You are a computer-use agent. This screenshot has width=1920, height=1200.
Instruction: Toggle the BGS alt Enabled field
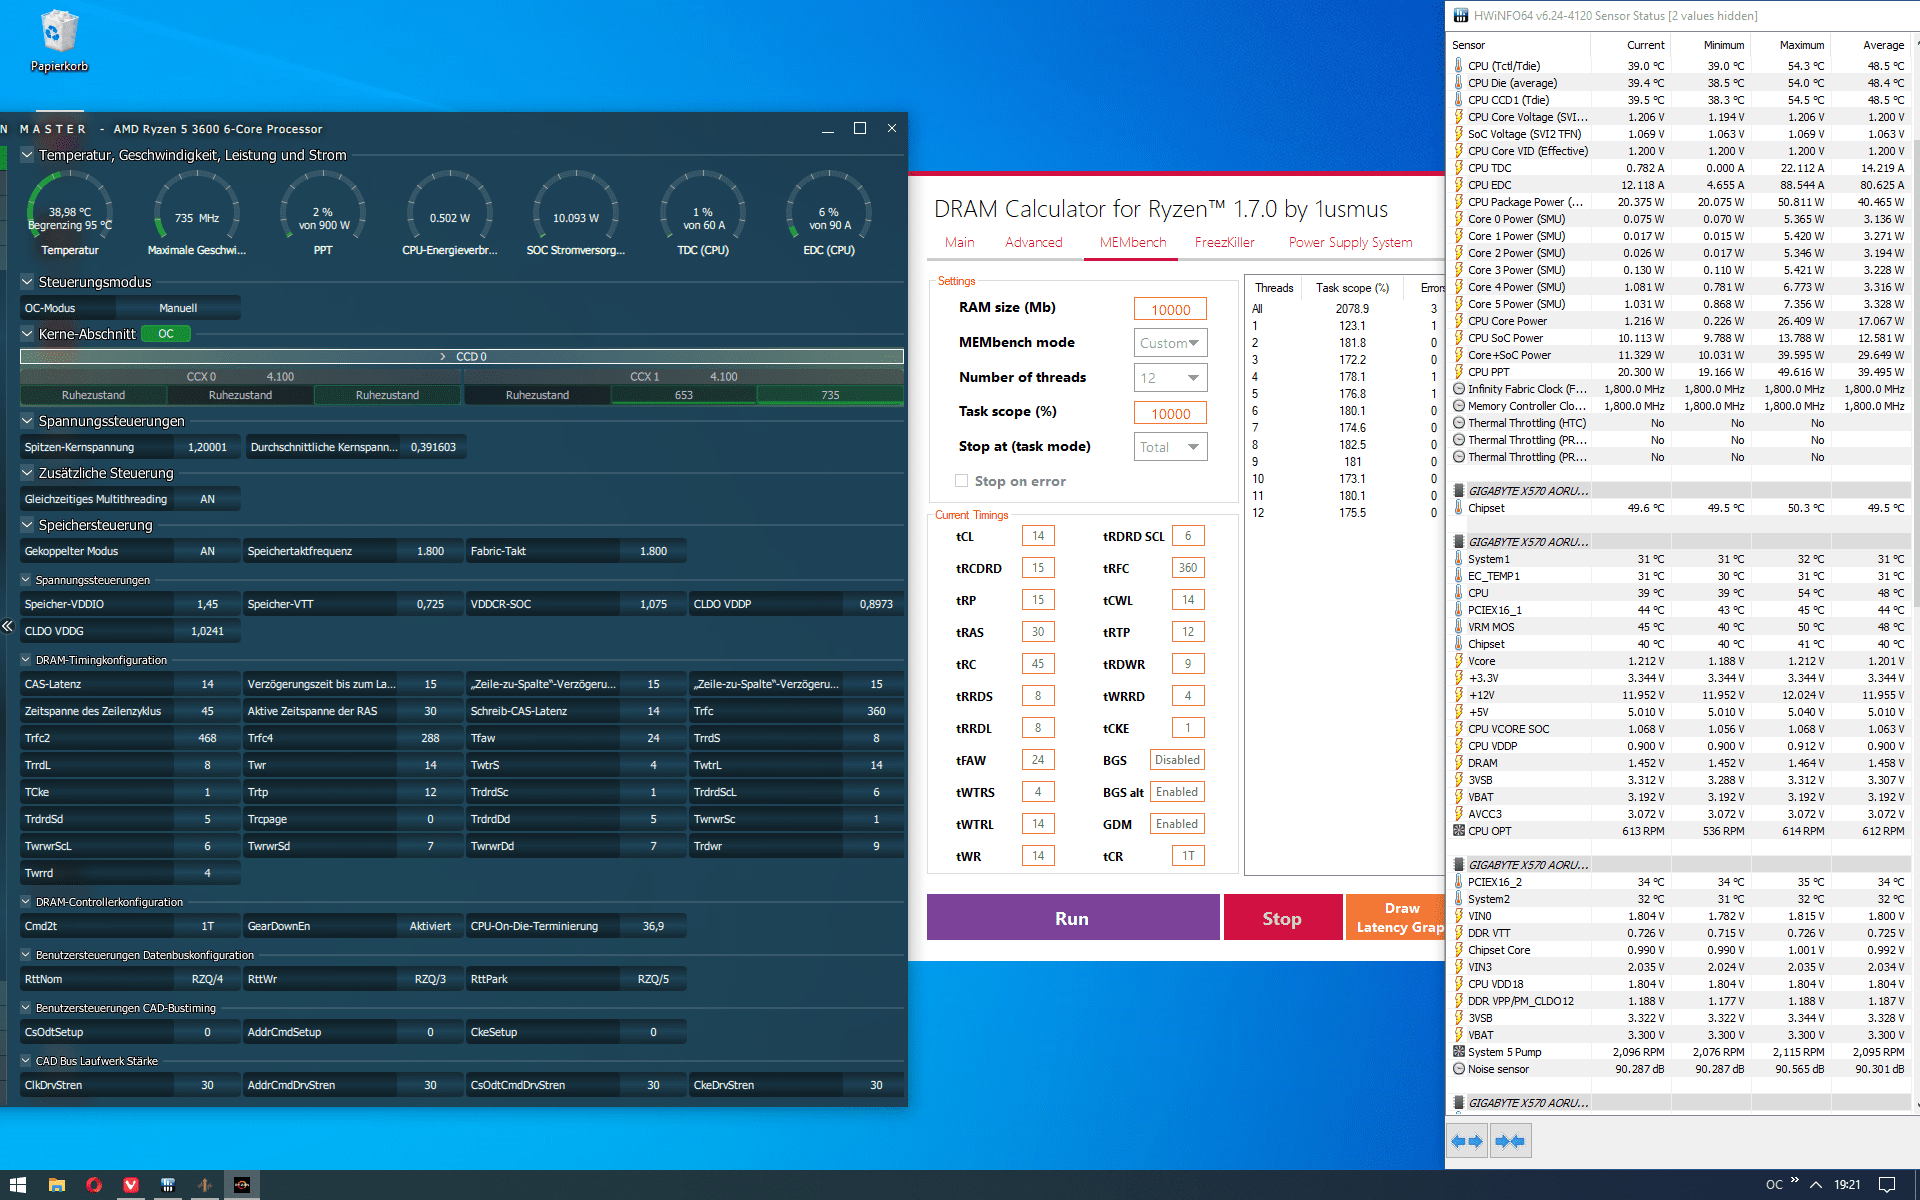click(1177, 792)
